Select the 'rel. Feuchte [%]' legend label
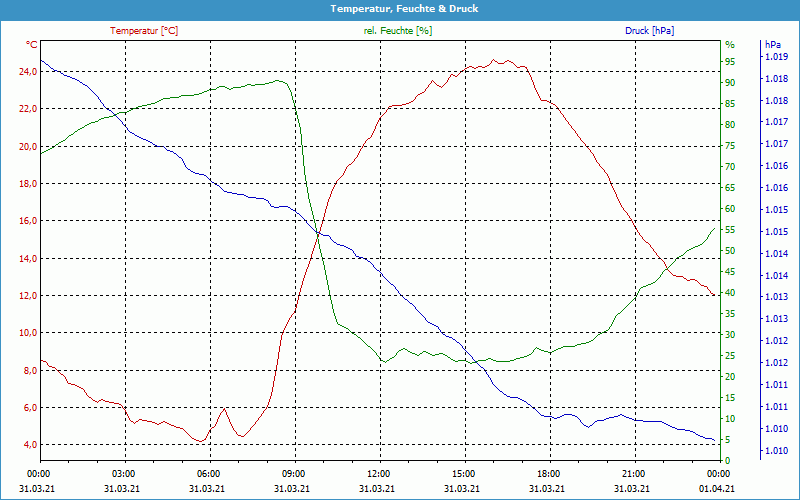This screenshot has height=500, width=800. point(398,31)
